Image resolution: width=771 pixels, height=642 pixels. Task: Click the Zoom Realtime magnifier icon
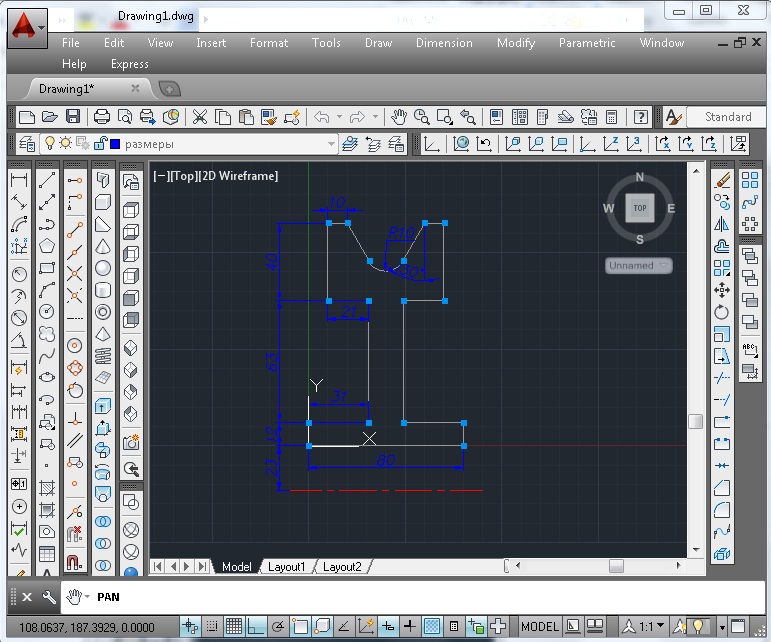tap(421, 117)
